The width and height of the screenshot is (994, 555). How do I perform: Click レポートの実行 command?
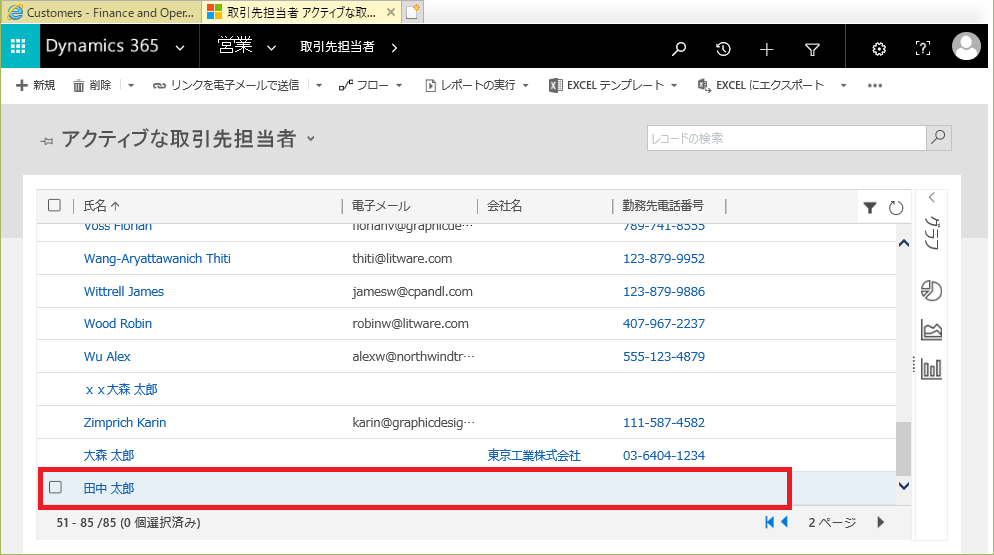(470, 85)
